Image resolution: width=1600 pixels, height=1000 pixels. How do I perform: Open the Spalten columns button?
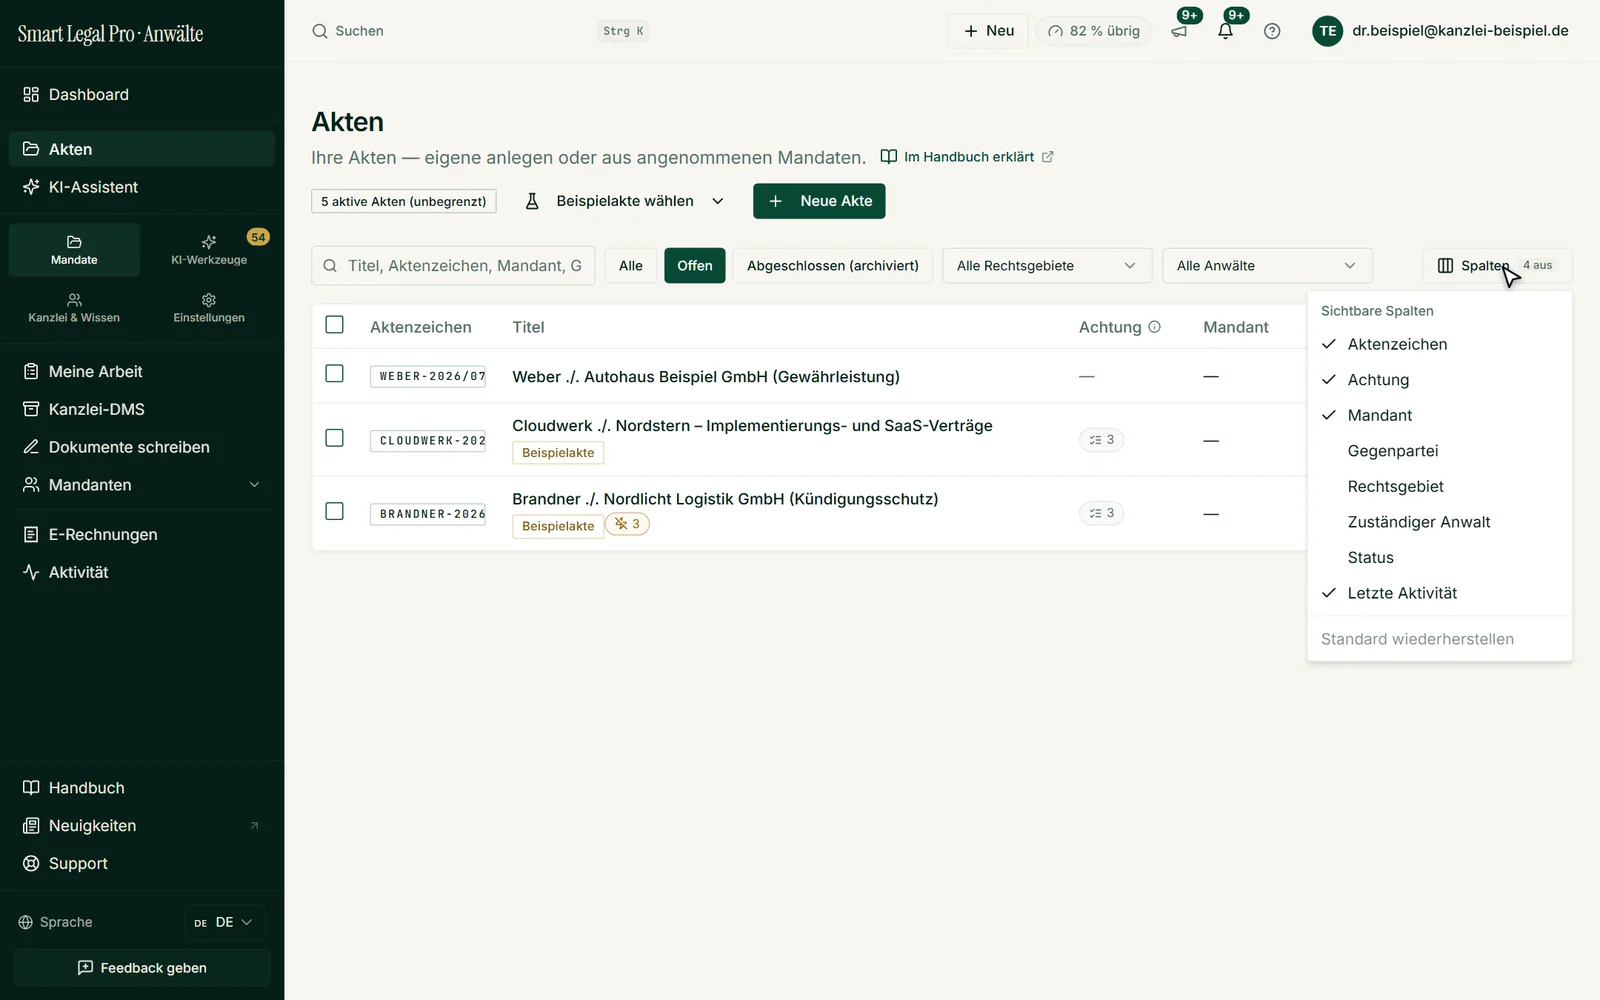(x=1497, y=266)
